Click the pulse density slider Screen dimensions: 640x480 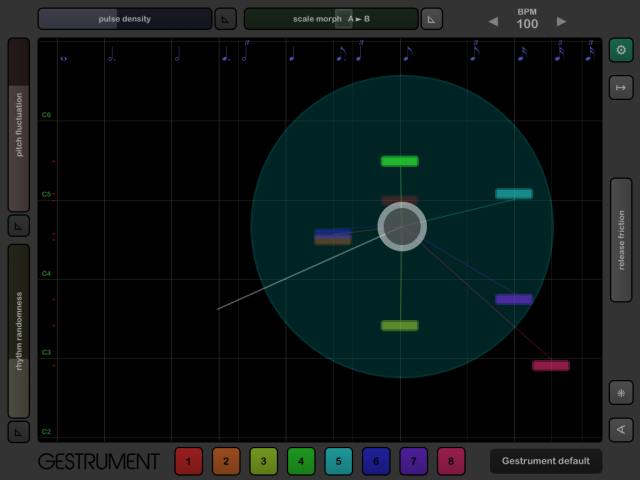[x=125, y=19]
